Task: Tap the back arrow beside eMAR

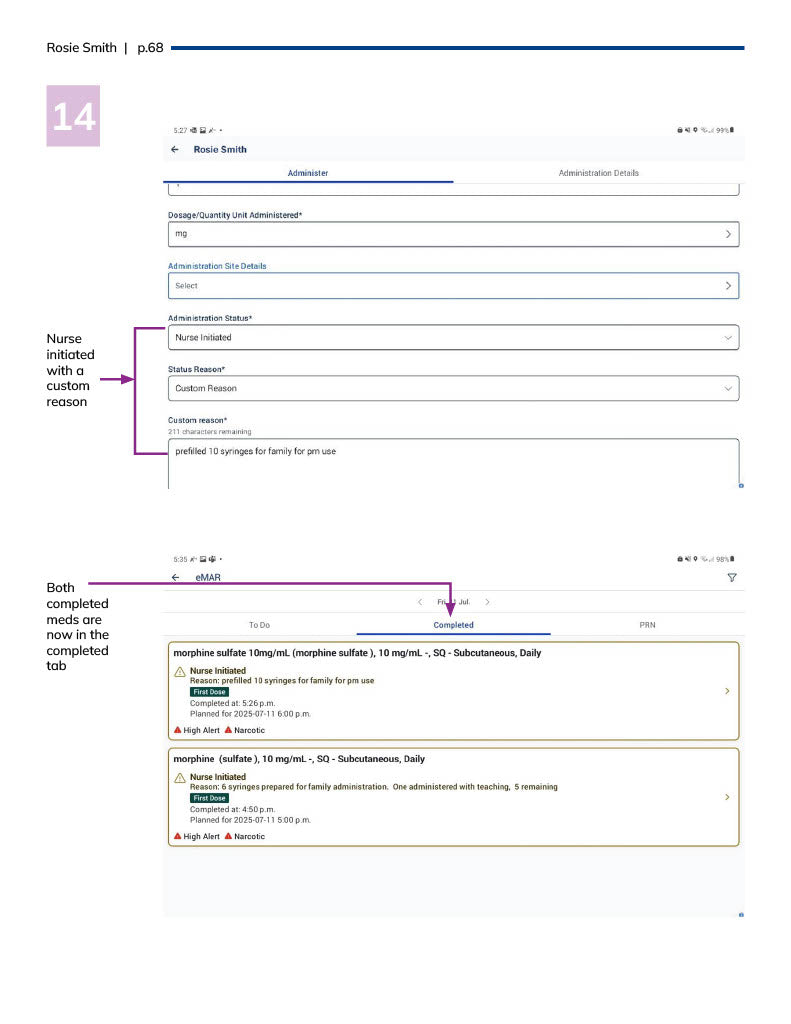Action: click(175, 578)
